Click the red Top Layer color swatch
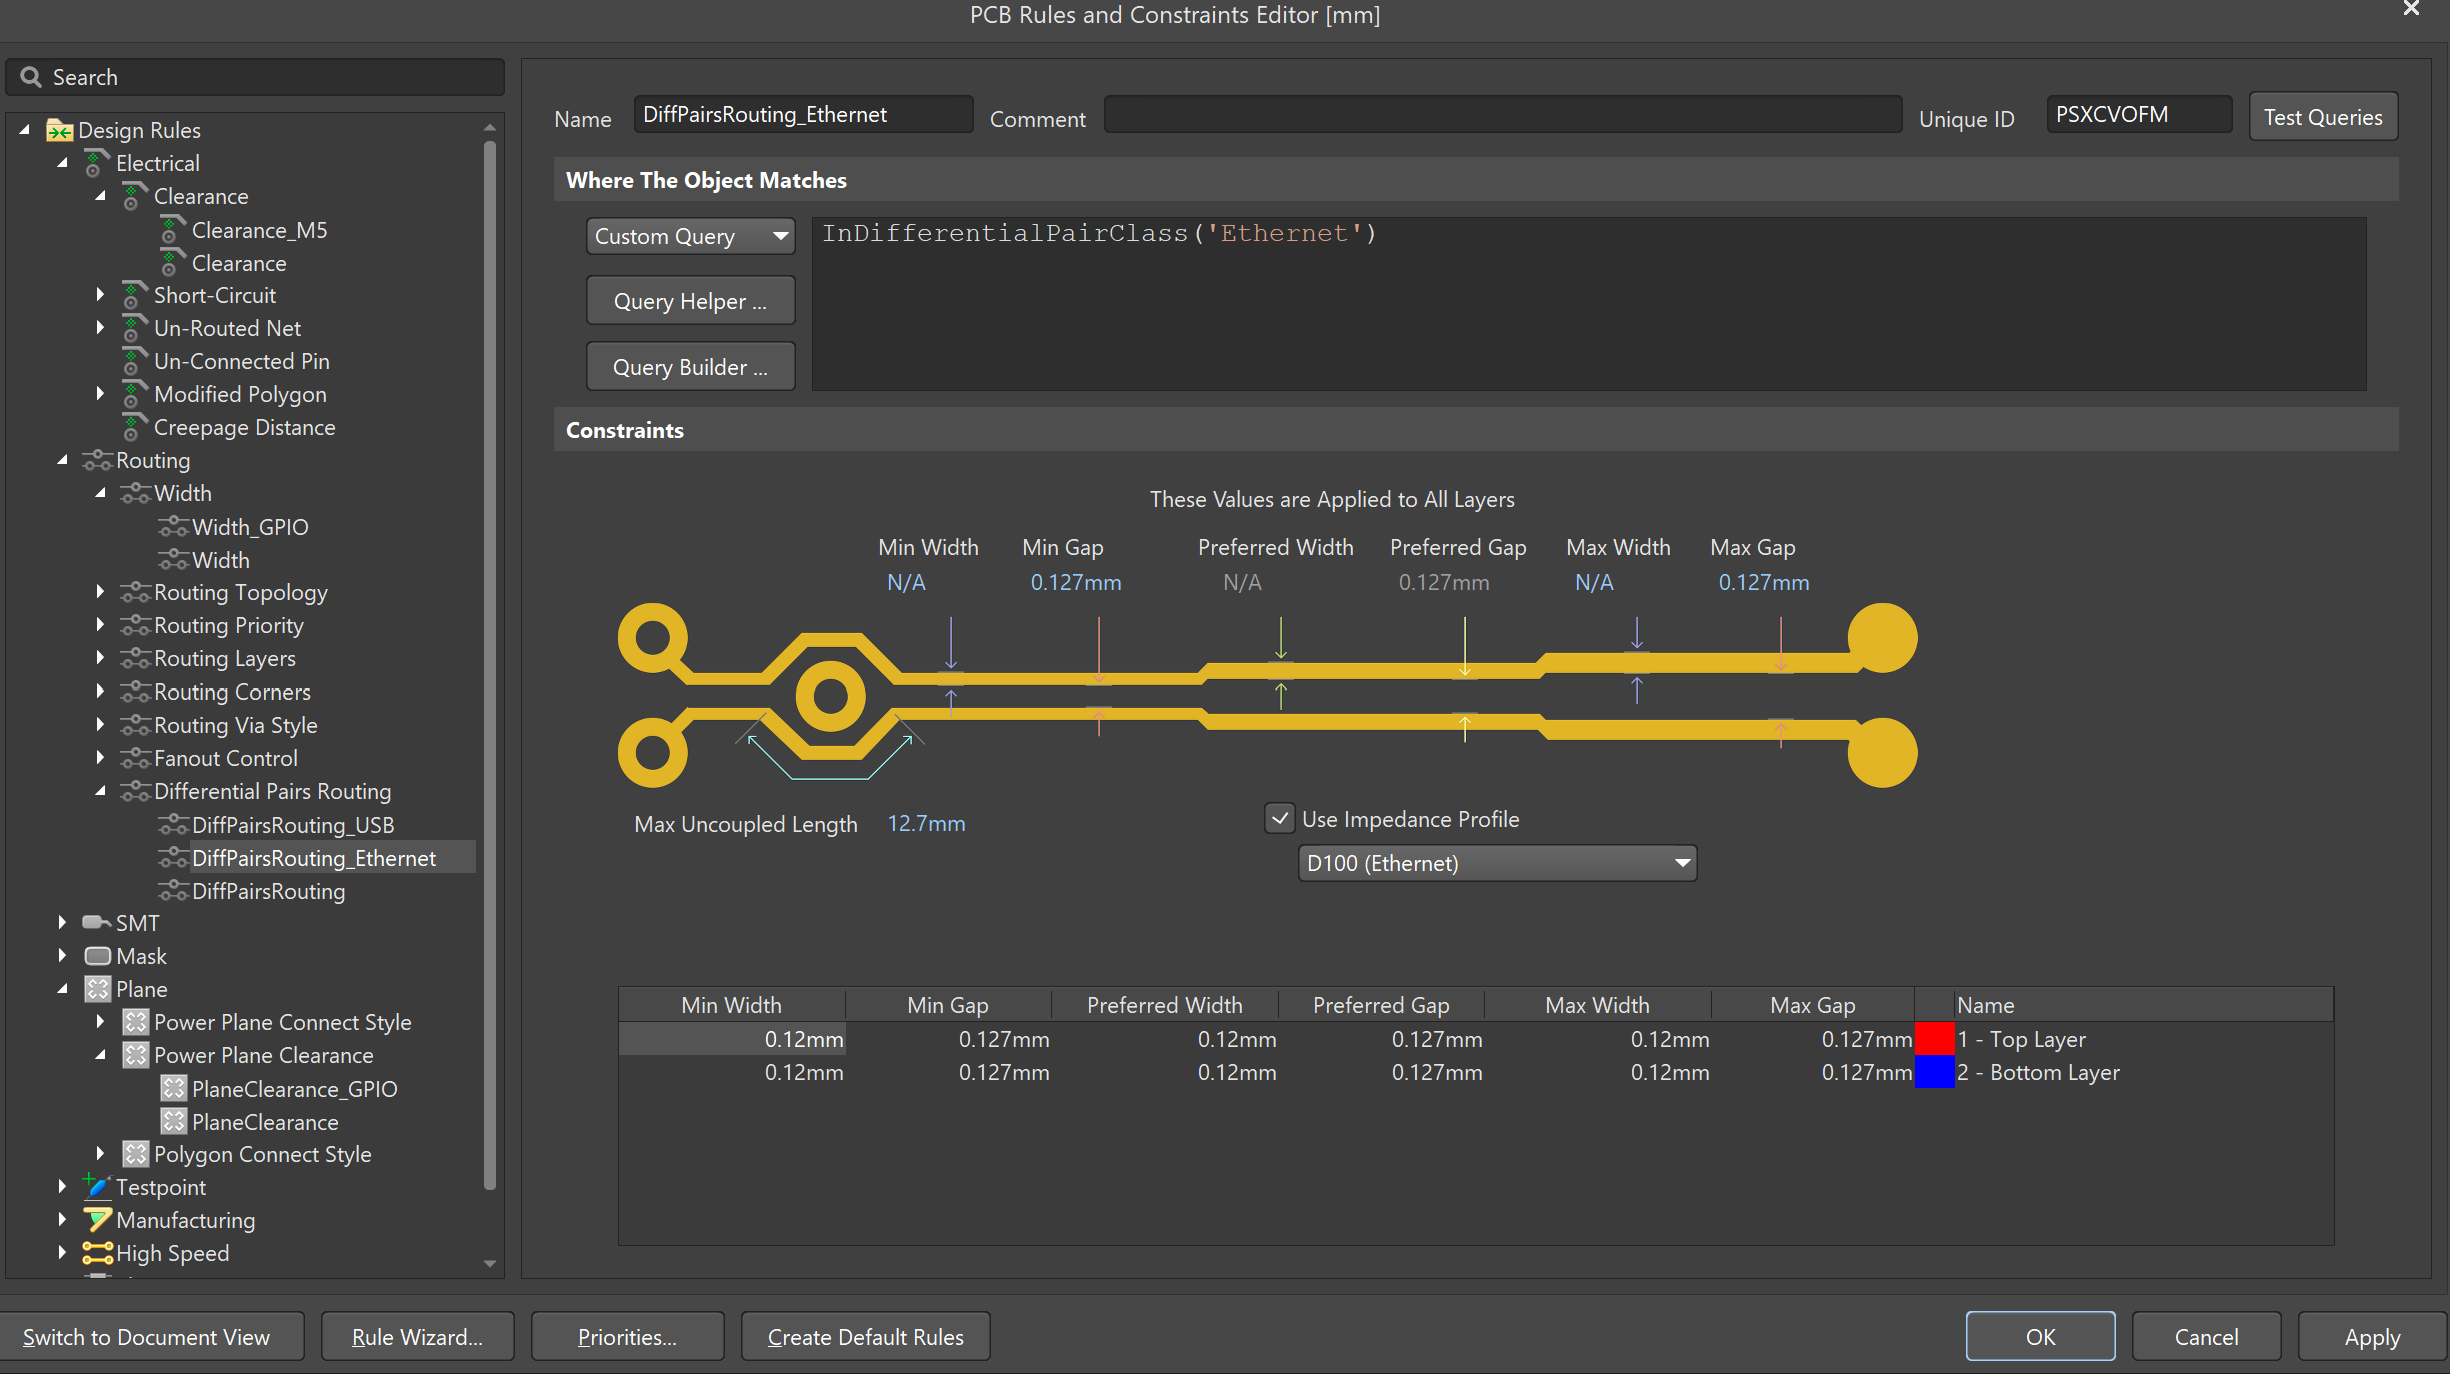2450x1374 pixels. coord(1934,1039)
